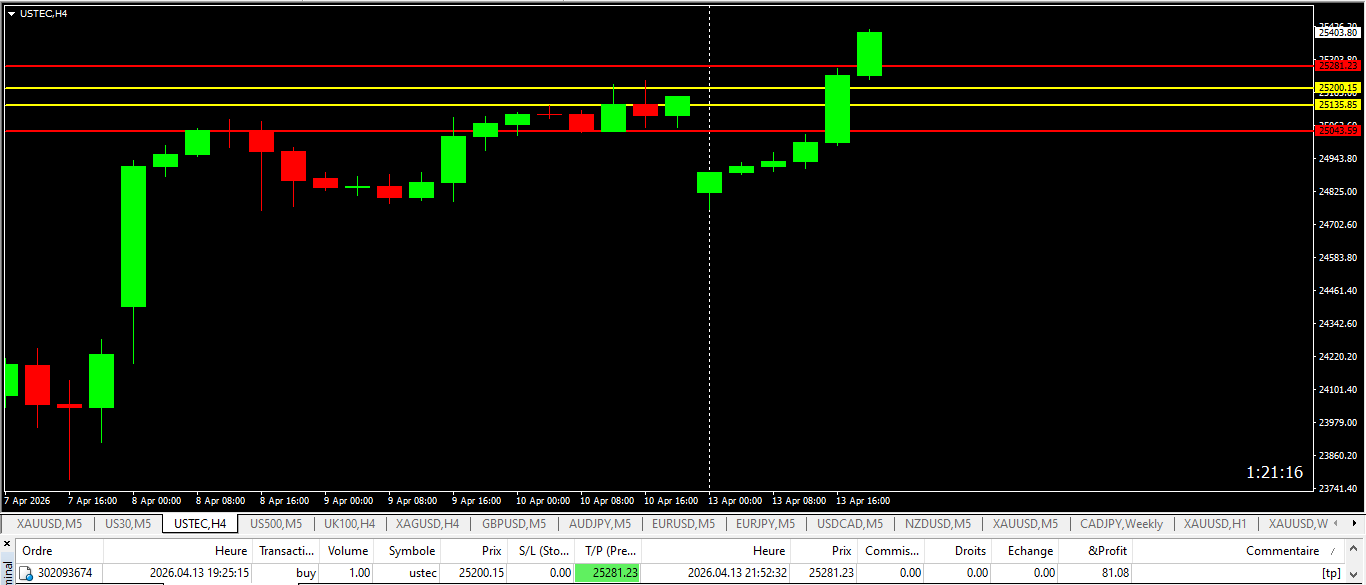Click the order 302093674 document icon

click(x=25, y=573)
